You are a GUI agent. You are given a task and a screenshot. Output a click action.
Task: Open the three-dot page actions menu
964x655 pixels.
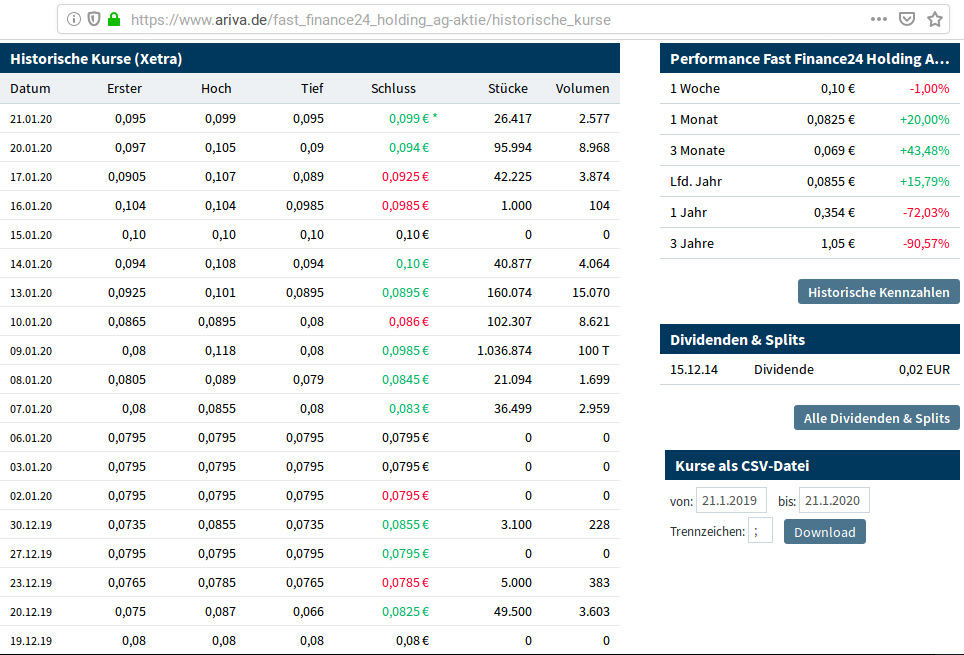click(x=878, y=19)
